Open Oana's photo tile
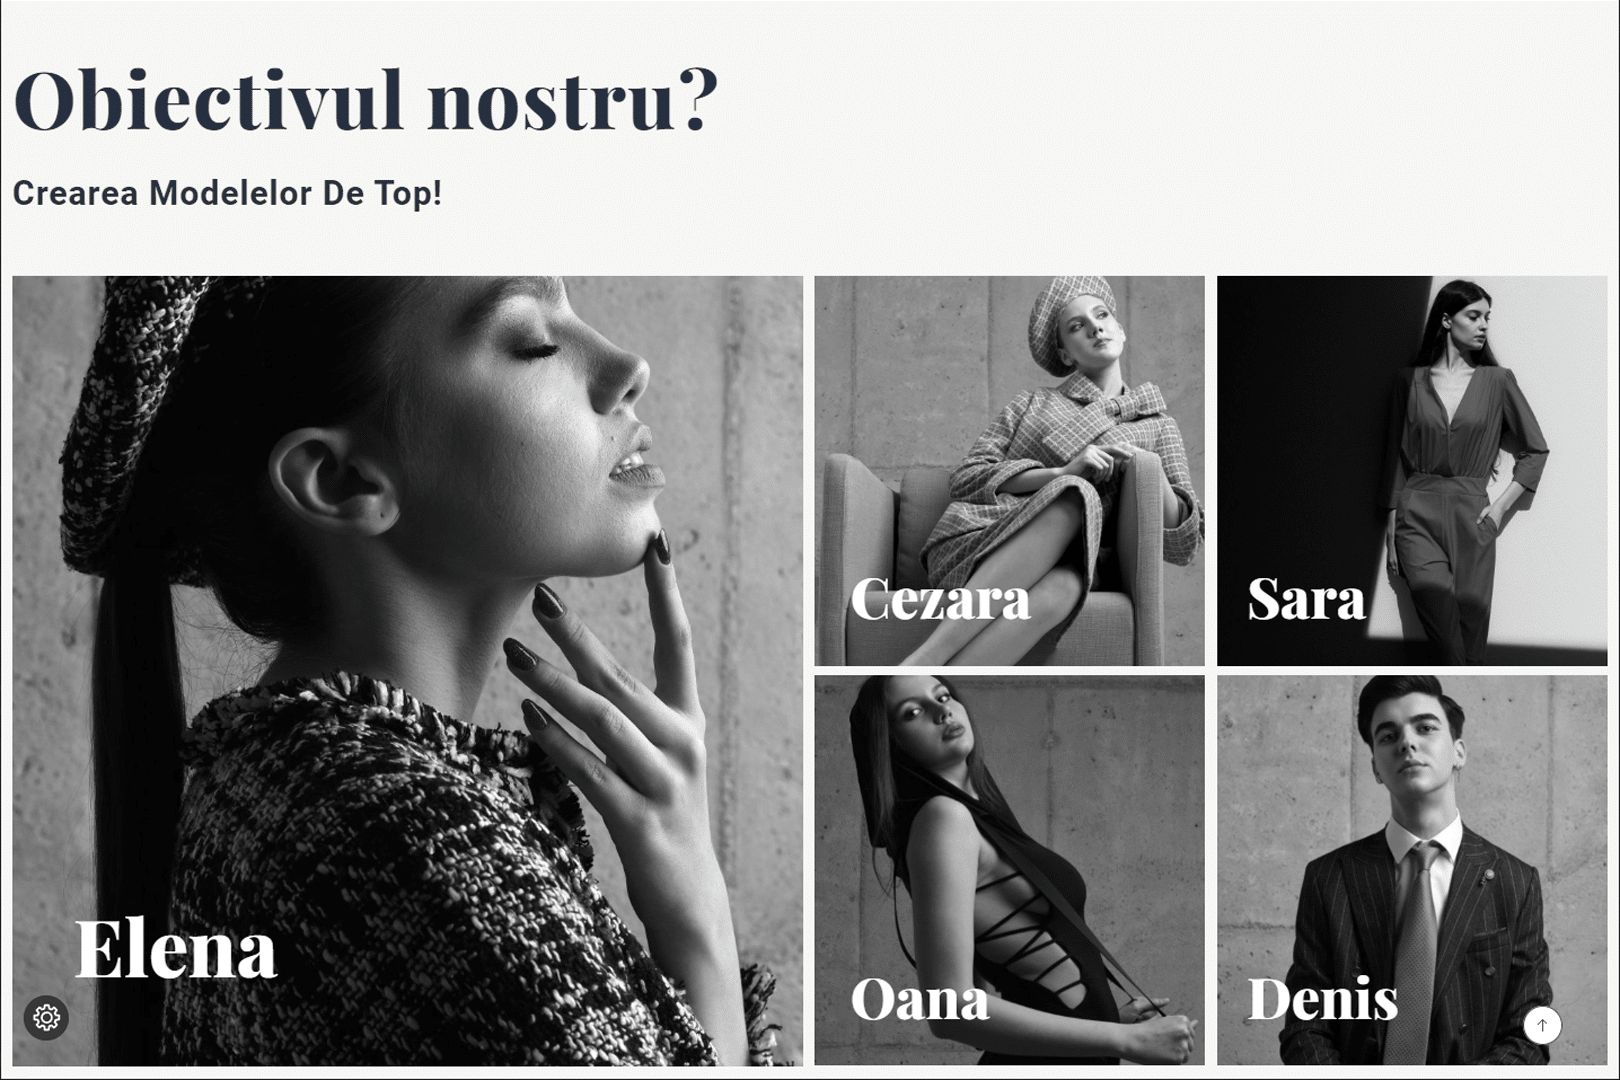The width and height of the screenshot is (1620, 1080). pyautogui.click(x=1009, y=870)
